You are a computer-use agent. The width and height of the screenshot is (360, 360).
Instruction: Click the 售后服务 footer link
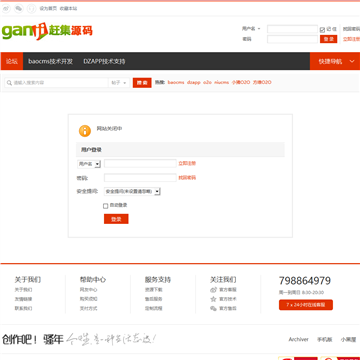coord(154,299)
